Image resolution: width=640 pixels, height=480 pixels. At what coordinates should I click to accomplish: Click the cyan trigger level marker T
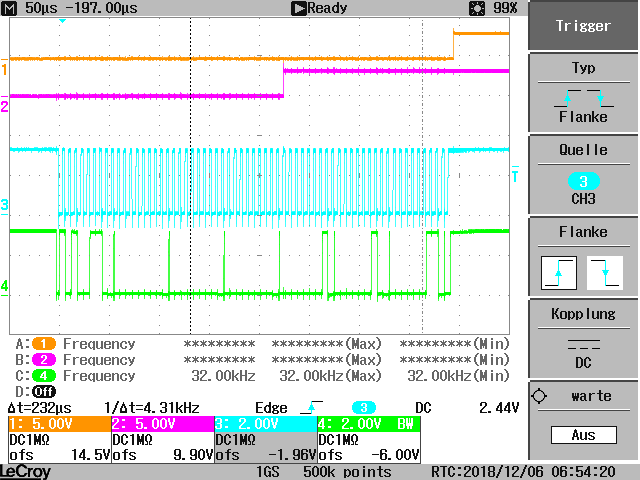[x=515, y=174]
